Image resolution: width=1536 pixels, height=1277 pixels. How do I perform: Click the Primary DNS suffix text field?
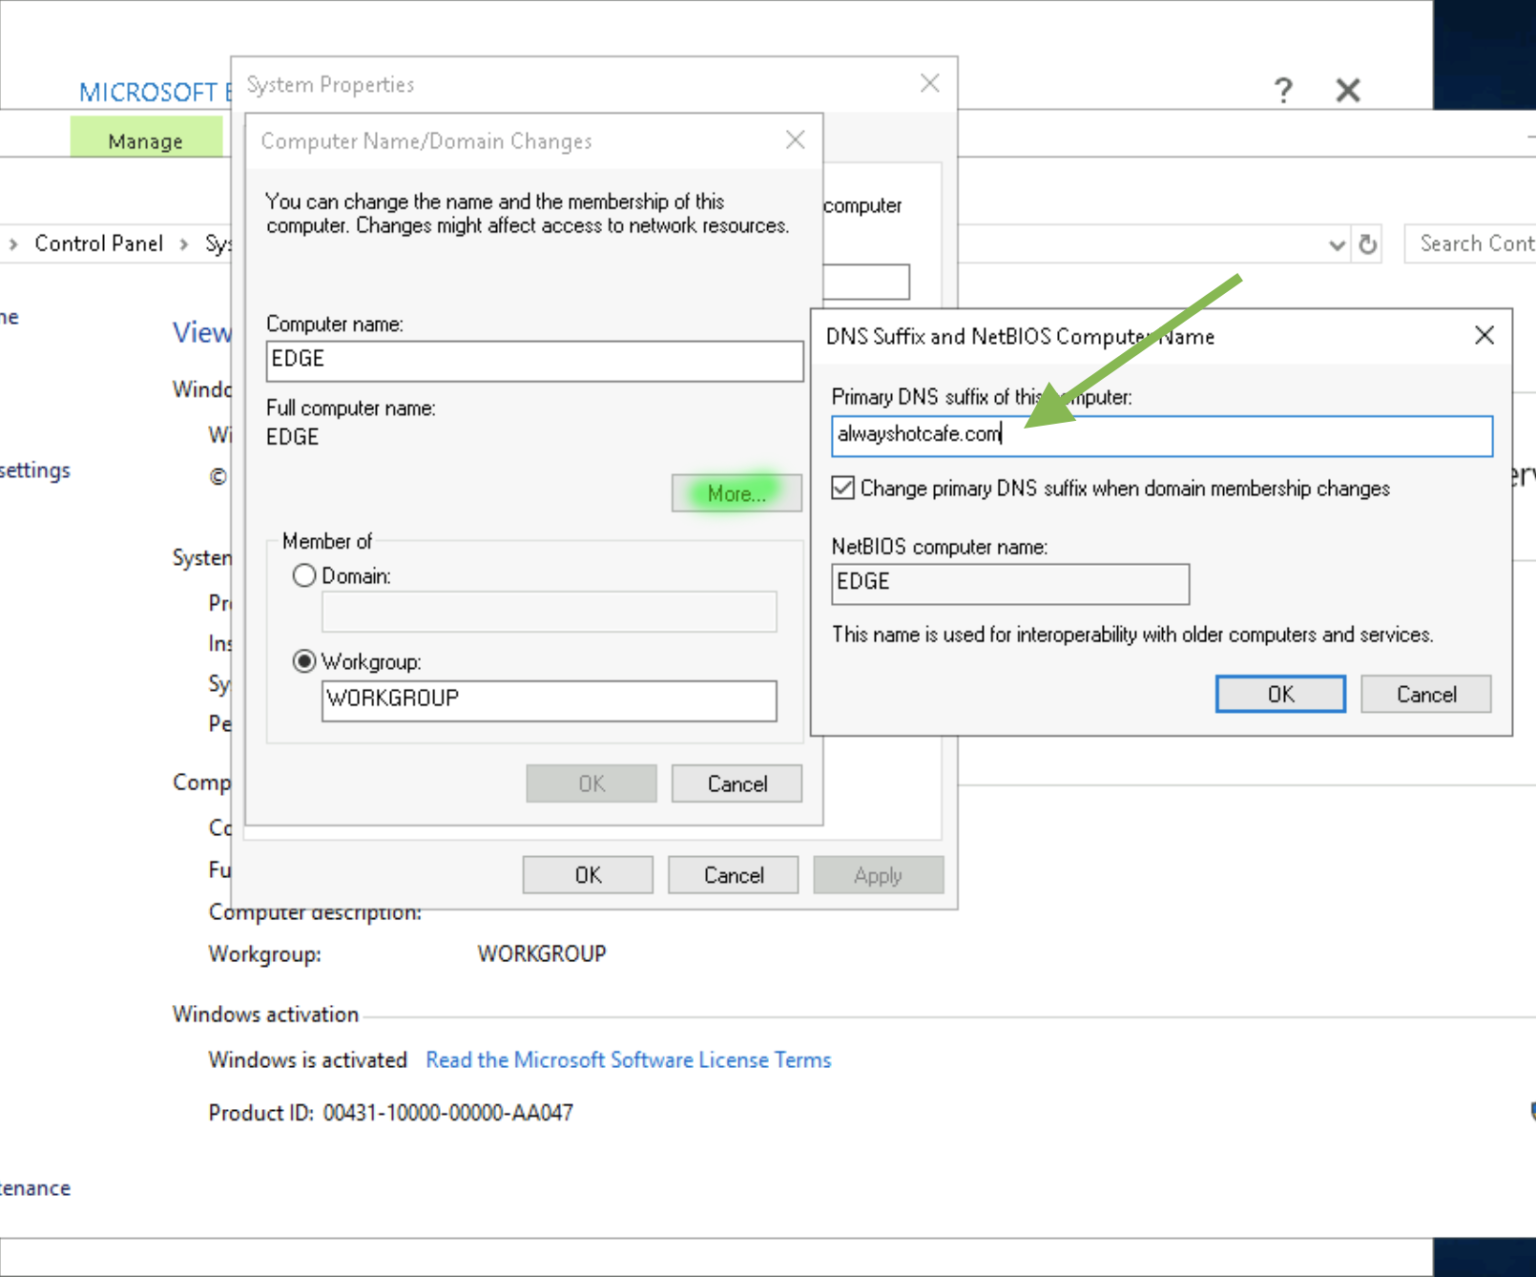pyautogui.click(x=1161, y=435)
